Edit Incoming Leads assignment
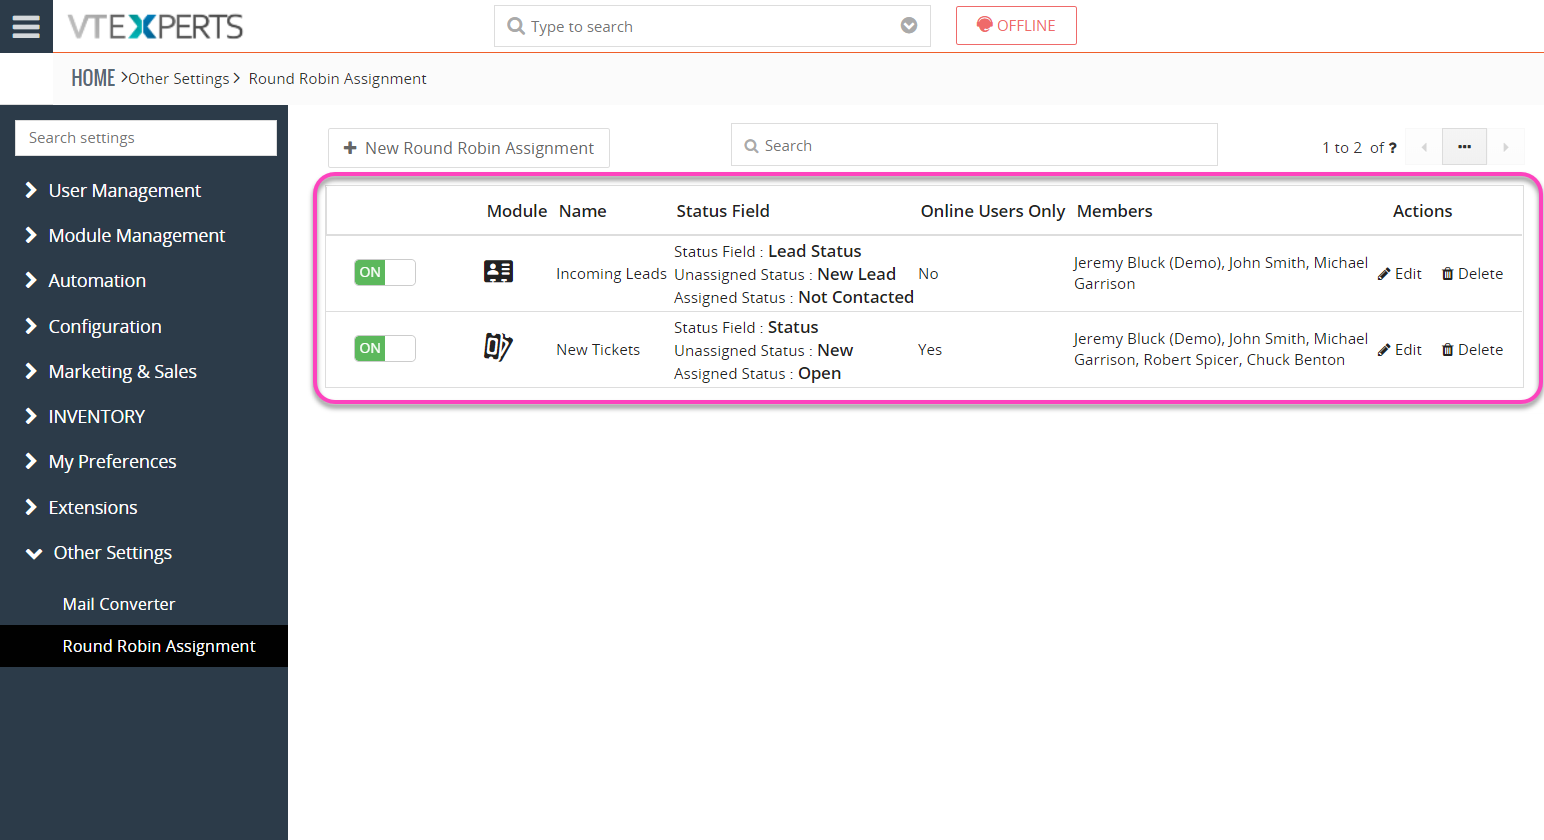 tap(1400, 274)
